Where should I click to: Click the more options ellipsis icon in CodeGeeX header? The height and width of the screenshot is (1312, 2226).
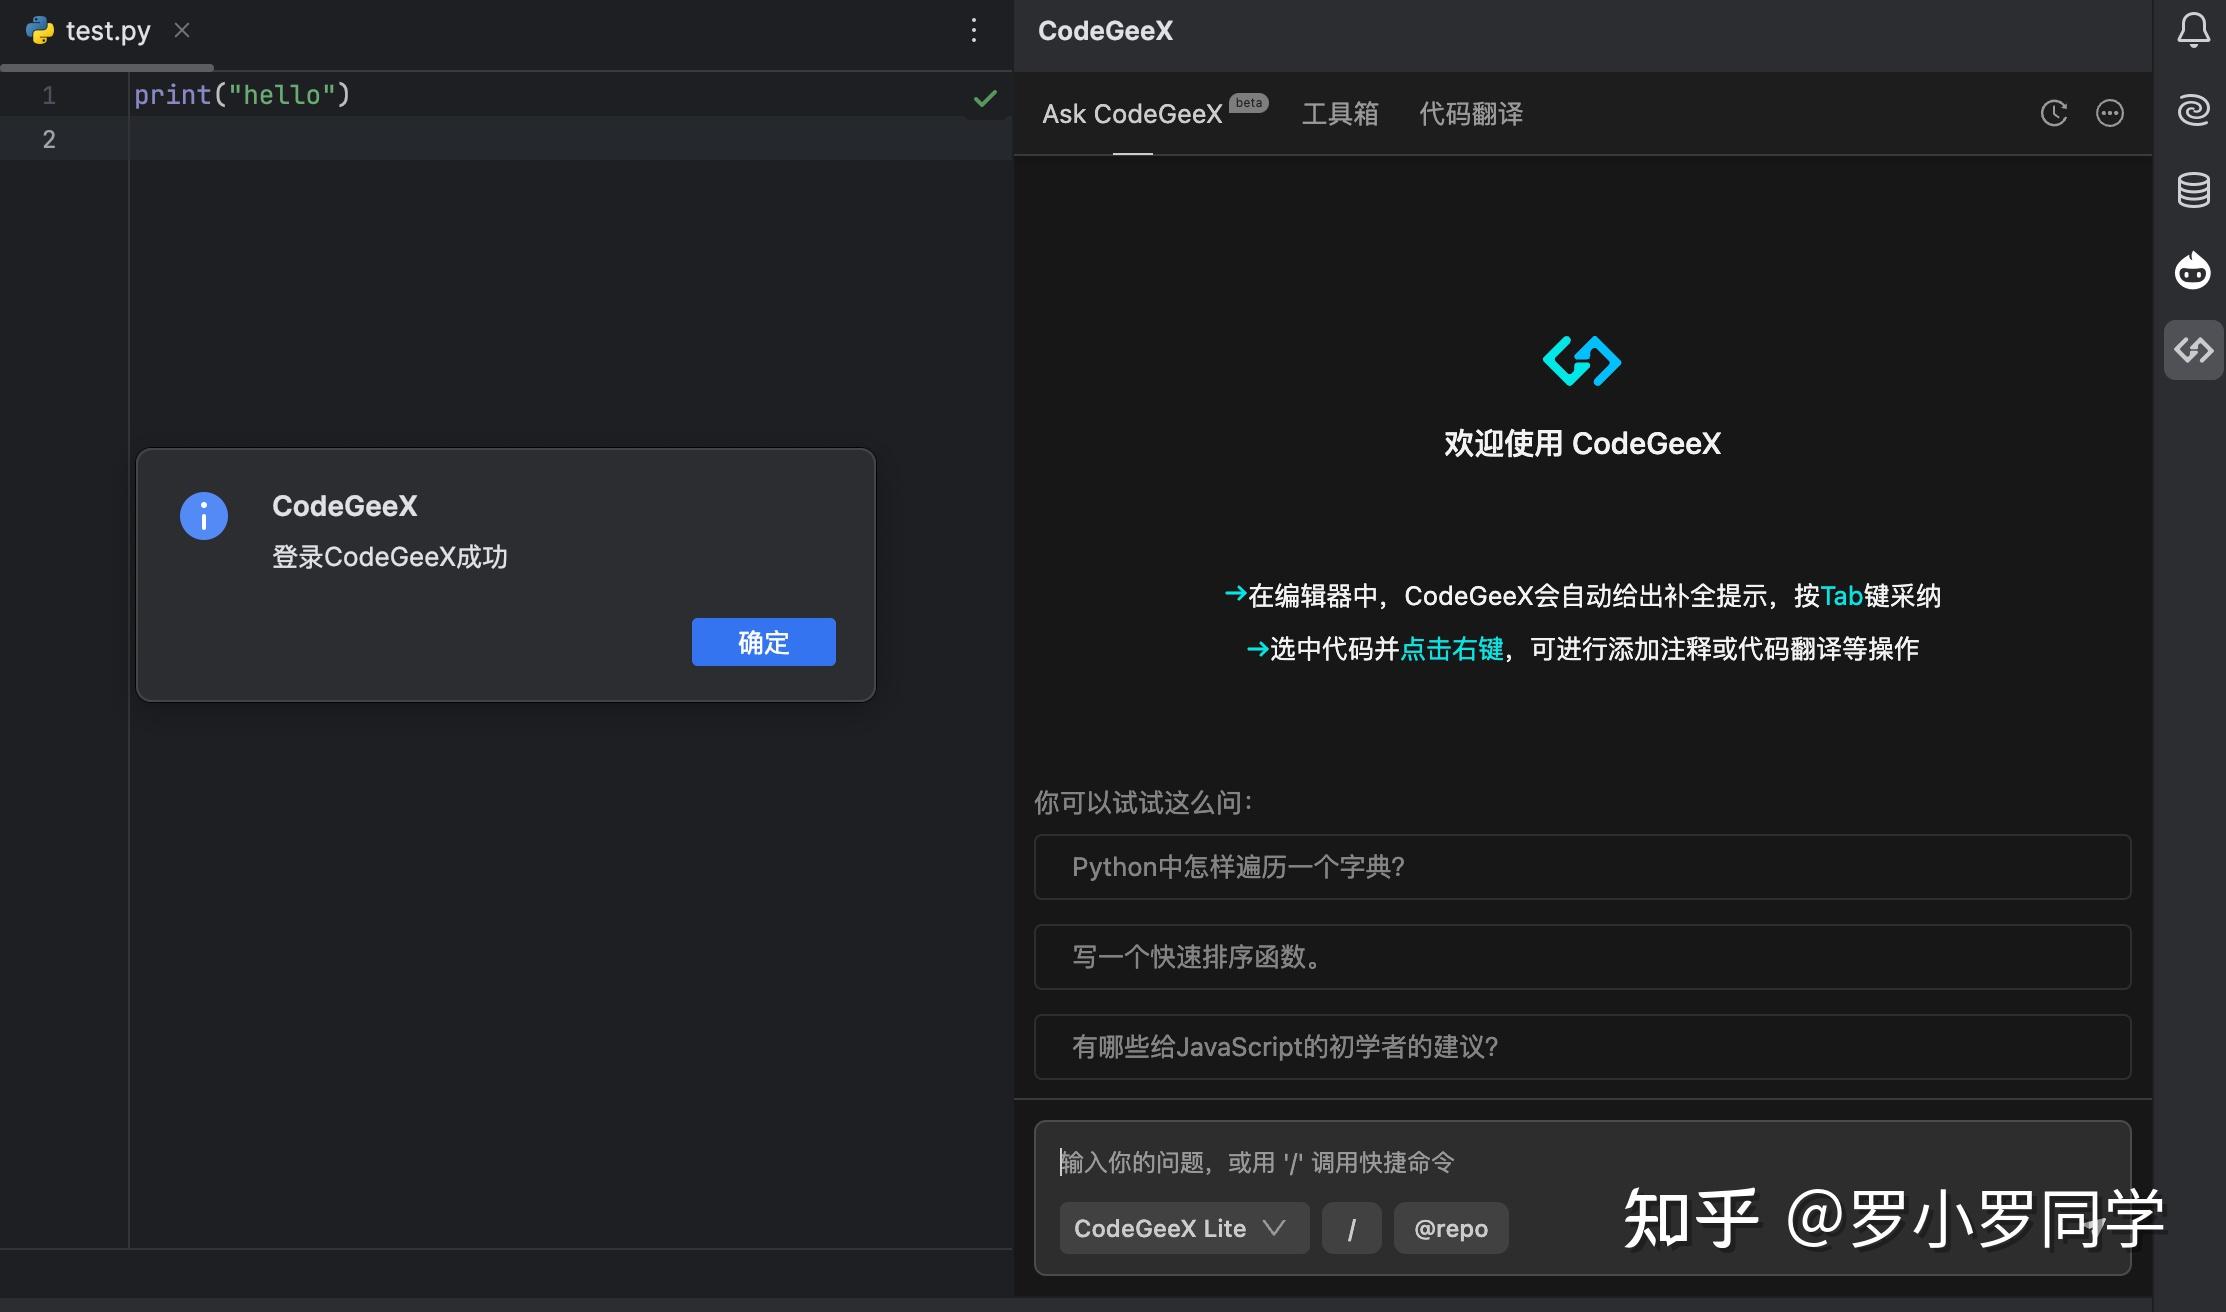2110,113
